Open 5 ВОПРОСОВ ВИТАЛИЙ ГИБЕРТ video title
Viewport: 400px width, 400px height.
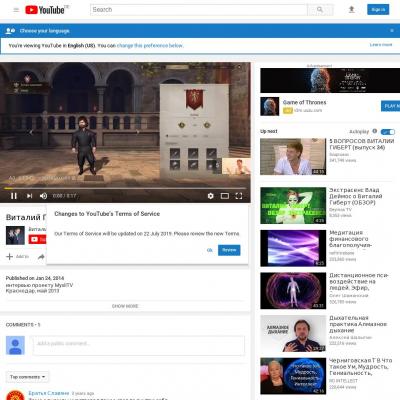(x=361, y=144)
